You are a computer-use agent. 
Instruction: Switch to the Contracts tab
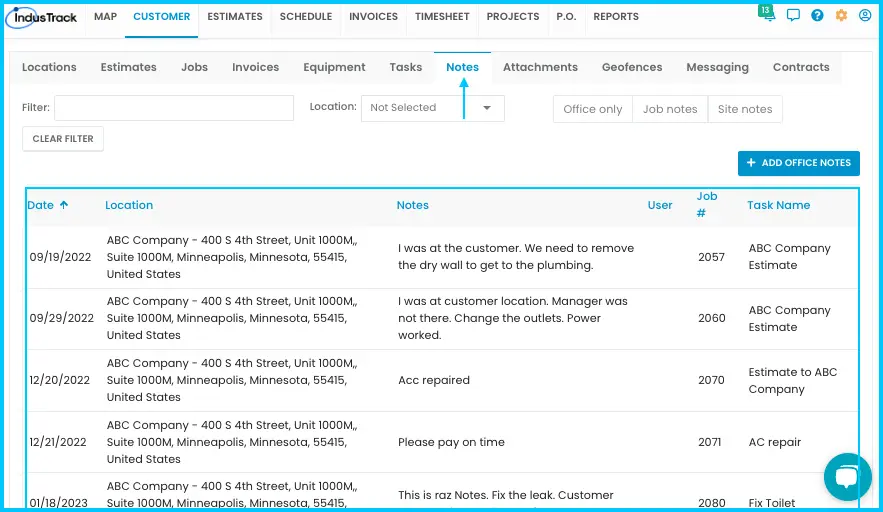[801, 67]
